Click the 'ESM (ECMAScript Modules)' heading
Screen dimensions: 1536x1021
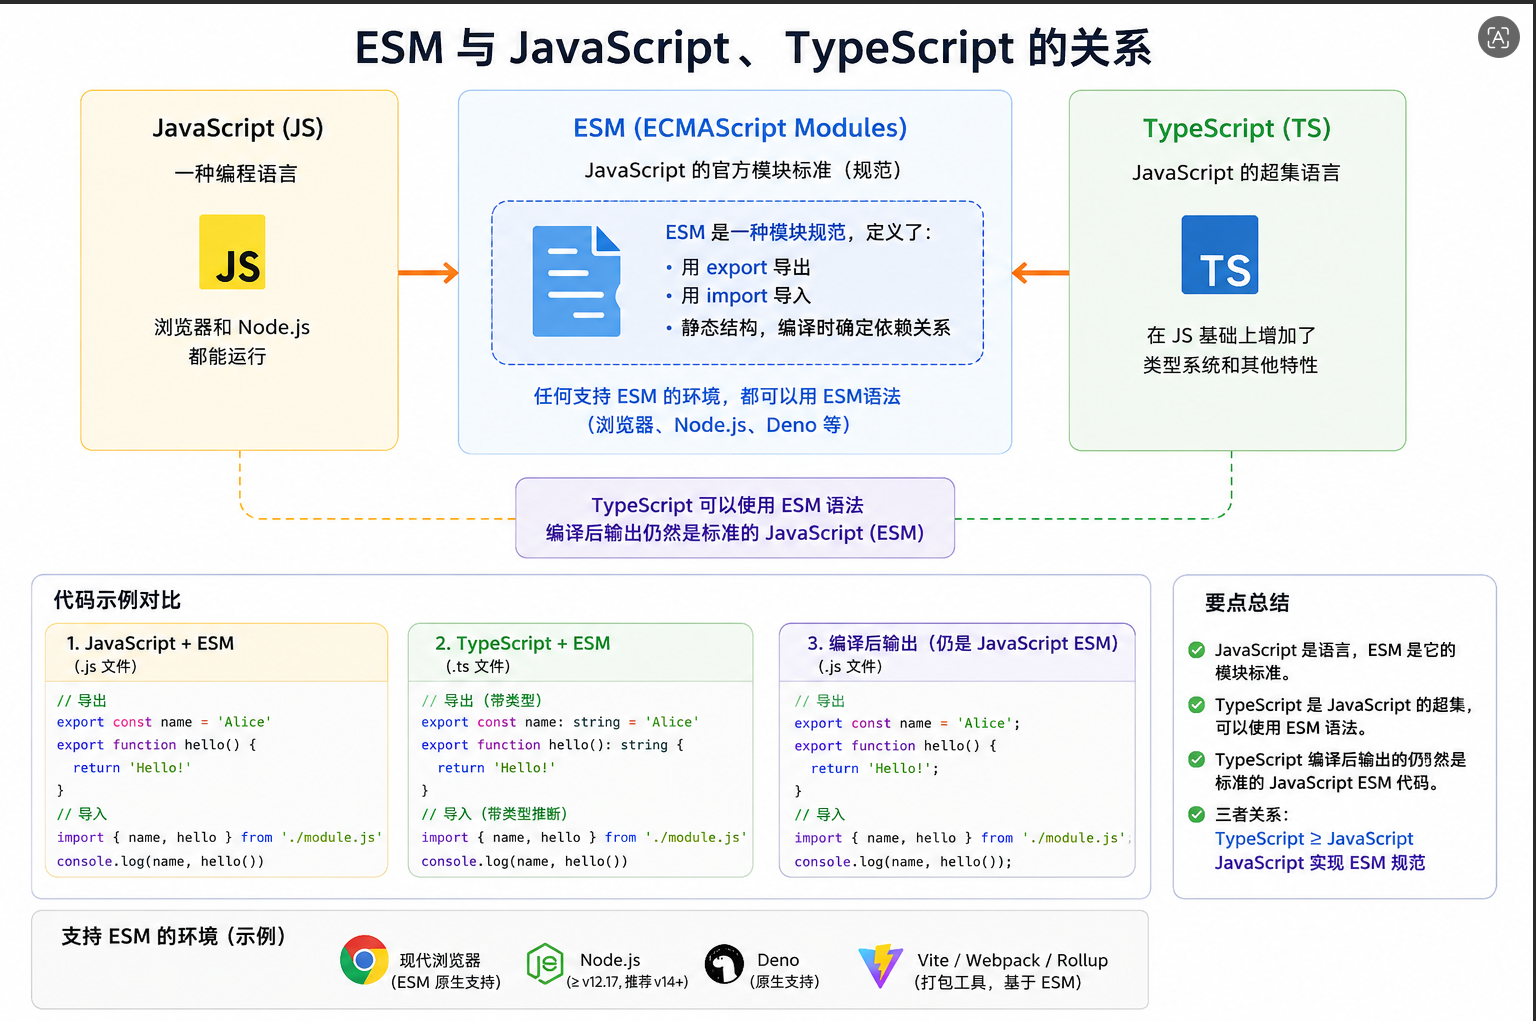coord(740,128)
